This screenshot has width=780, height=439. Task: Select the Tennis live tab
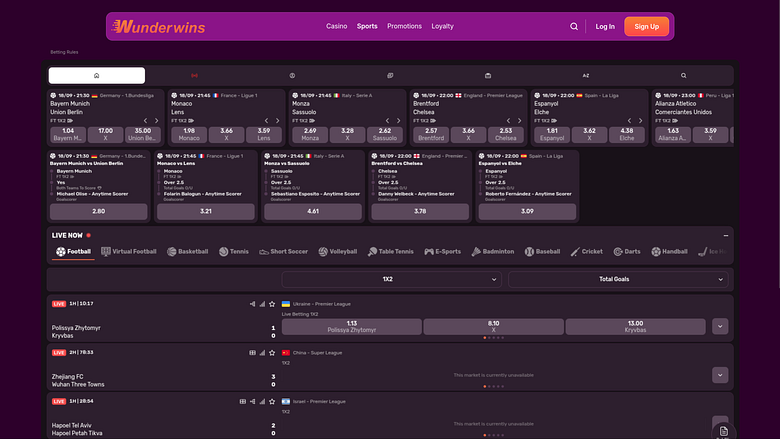[234, 252]
